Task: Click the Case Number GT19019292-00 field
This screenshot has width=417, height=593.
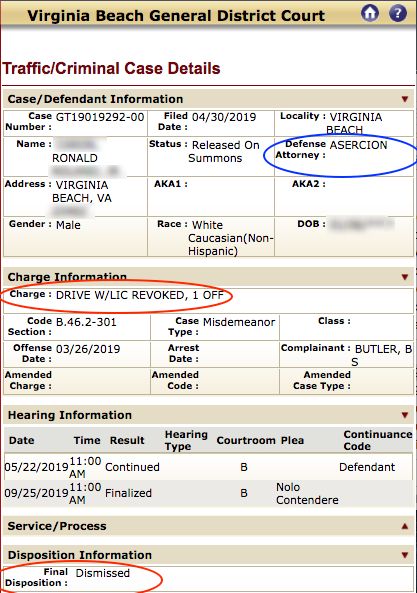Action: pyautogui.click(x=100, y=117)
